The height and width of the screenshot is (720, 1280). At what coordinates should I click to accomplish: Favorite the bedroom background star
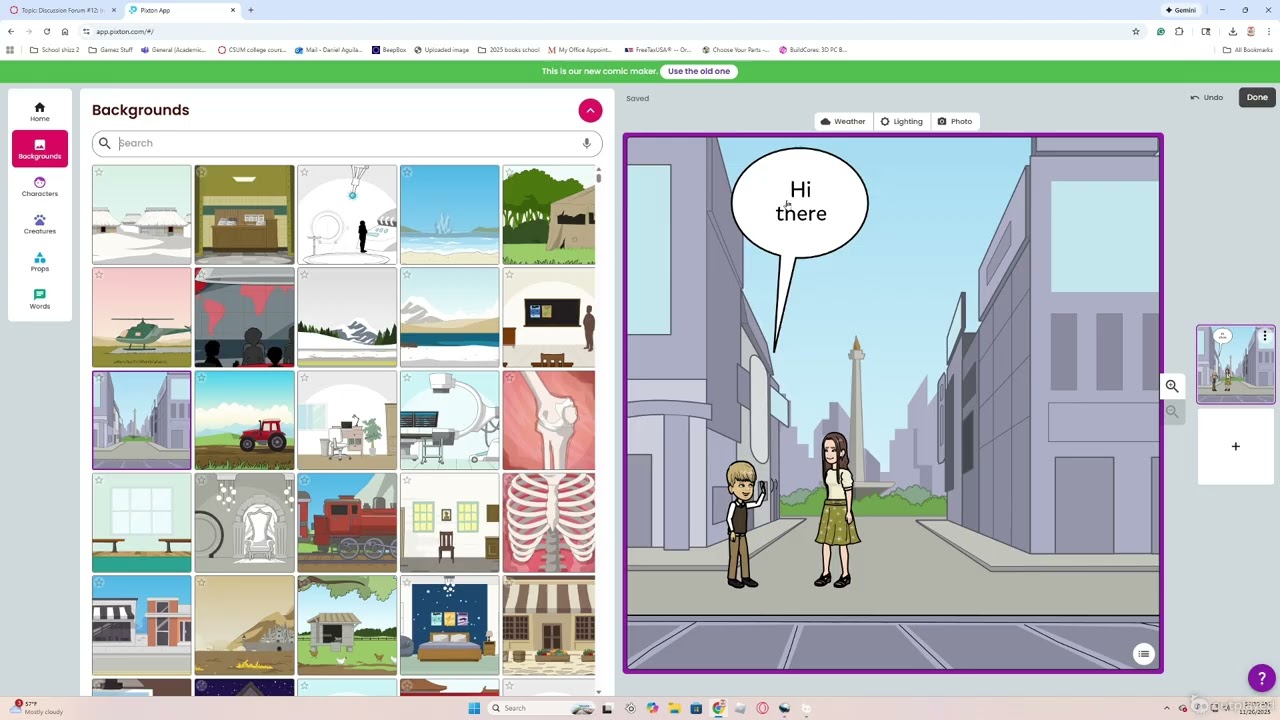click(x=407, y=583)
